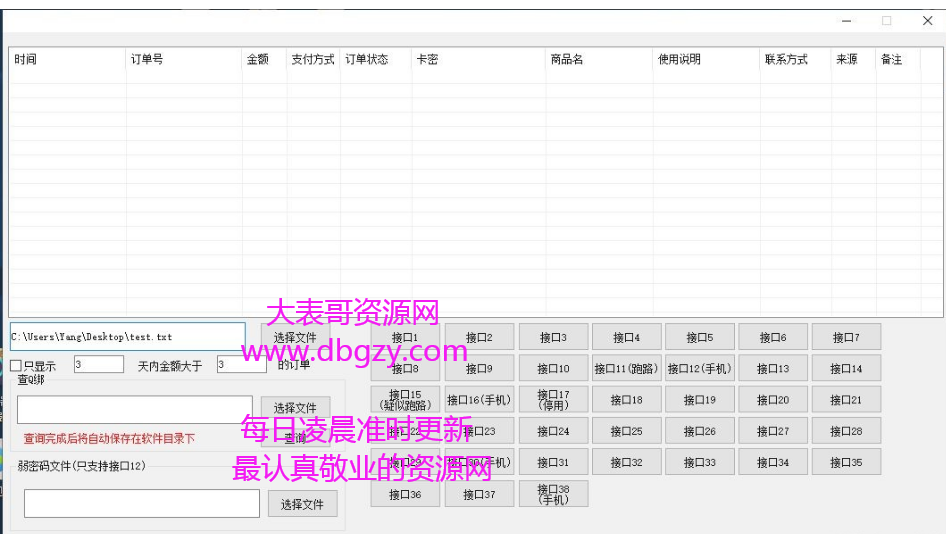The height and width of the screenshot is (534, 946).
Task: Click the text field in the 查Q绑 group
Action: (134, 409)
